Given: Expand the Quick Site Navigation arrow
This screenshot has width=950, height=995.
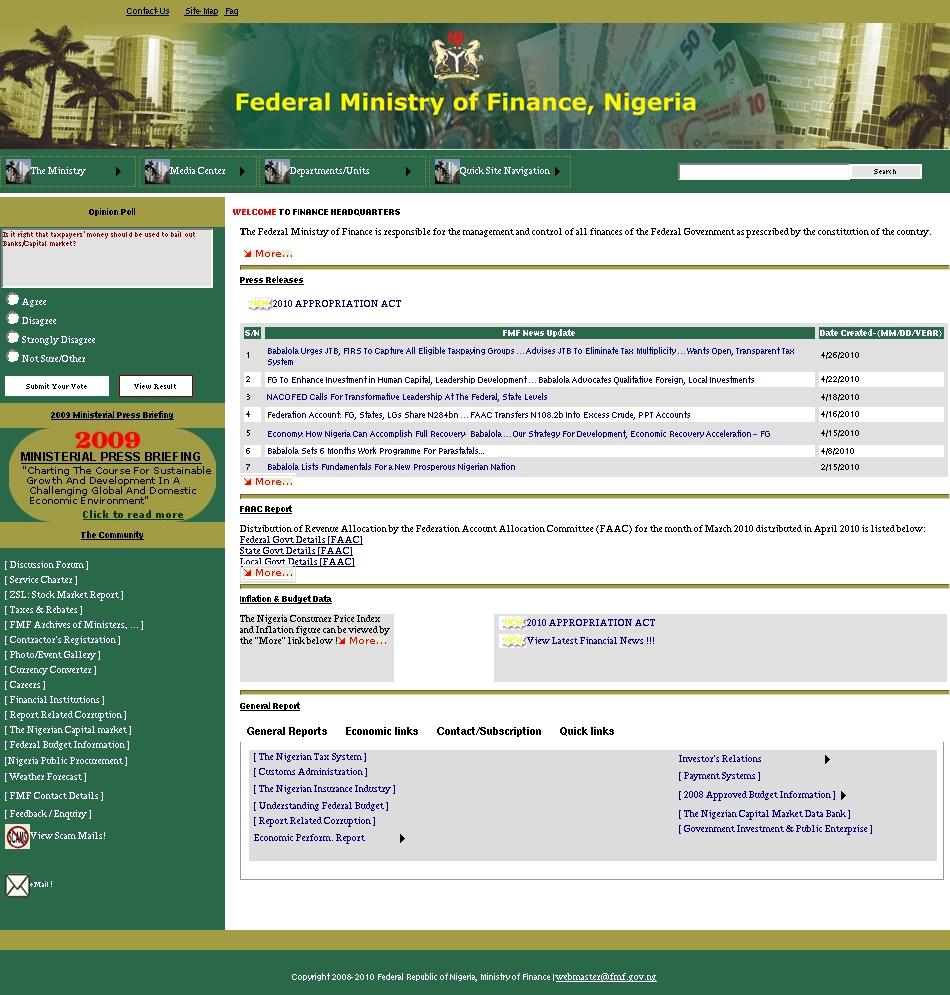Looking at the screenshot, I should pyautogui.click(x=557, y=171).
